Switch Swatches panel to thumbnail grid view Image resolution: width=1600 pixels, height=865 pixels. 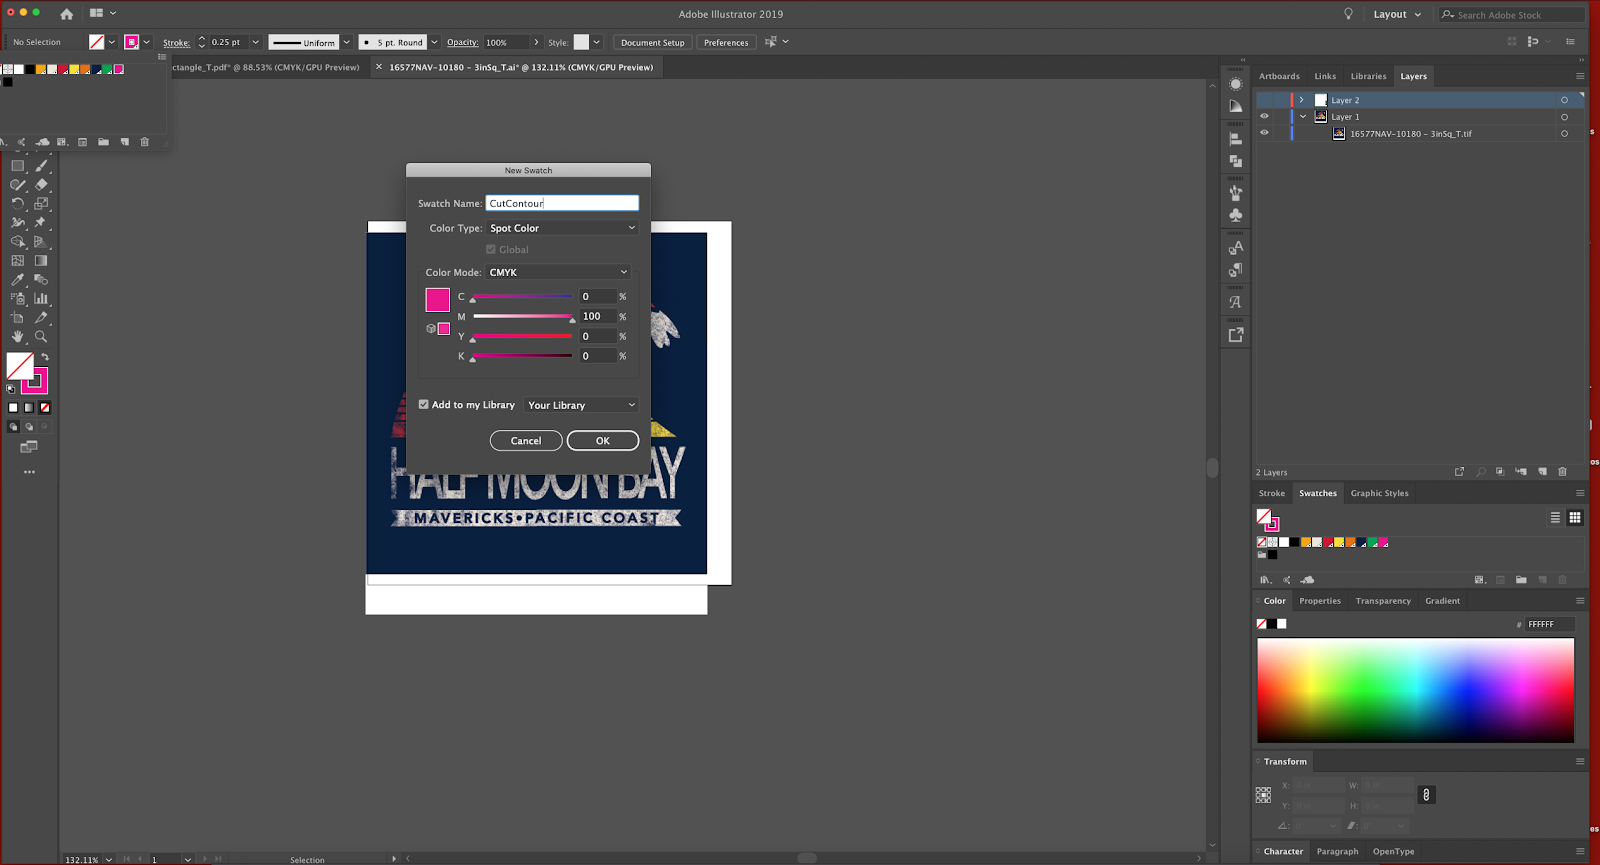(1575, 517)
